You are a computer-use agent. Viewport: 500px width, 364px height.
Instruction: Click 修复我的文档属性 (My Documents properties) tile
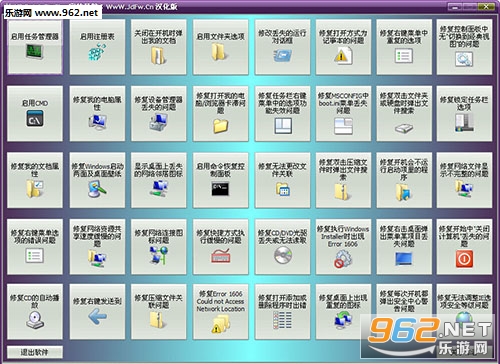point(35,180)
